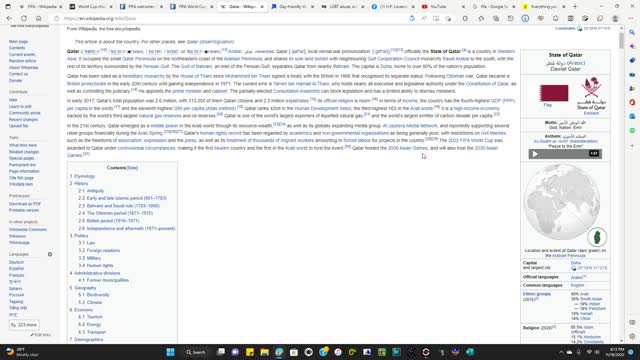This screenshot has width=640, height=360.
Task: Open the House of Thani link
Action: coord(196,76)
